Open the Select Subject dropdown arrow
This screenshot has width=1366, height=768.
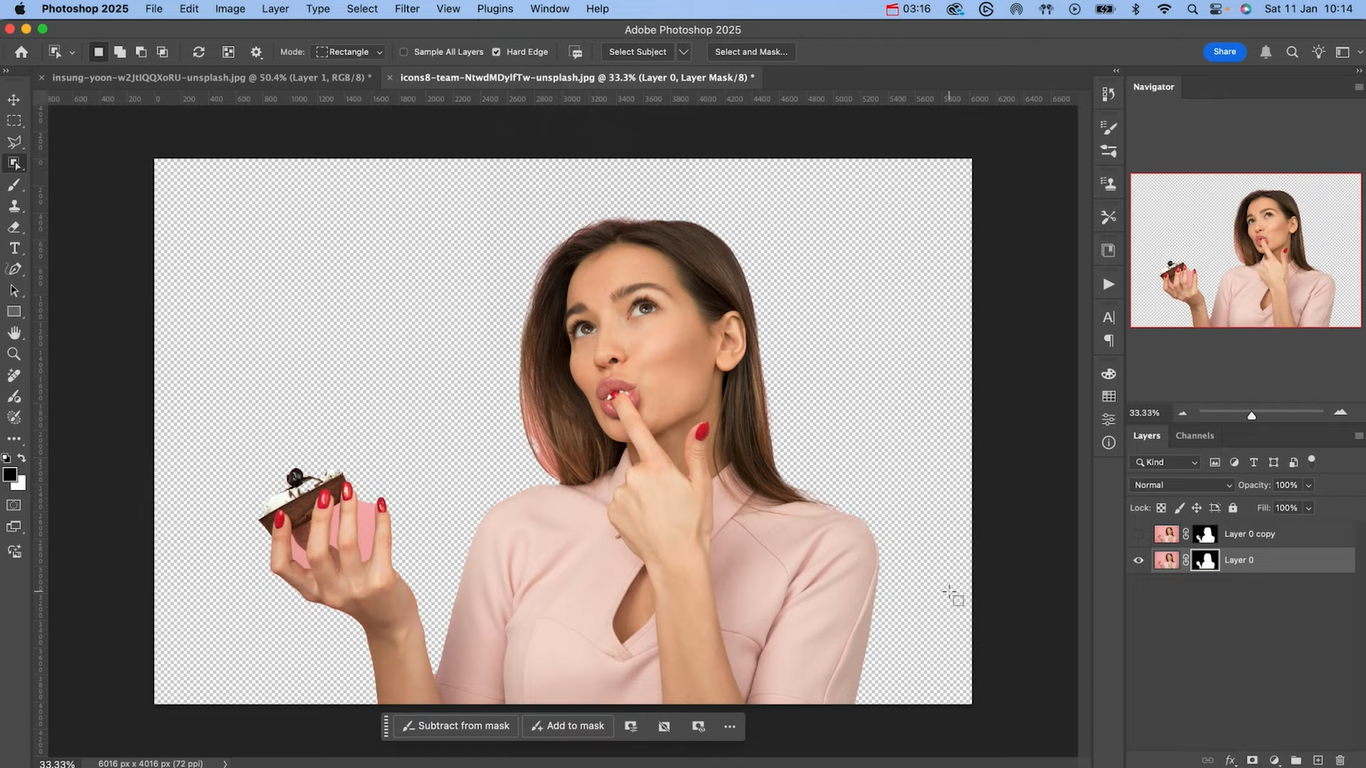coord(682,51)
